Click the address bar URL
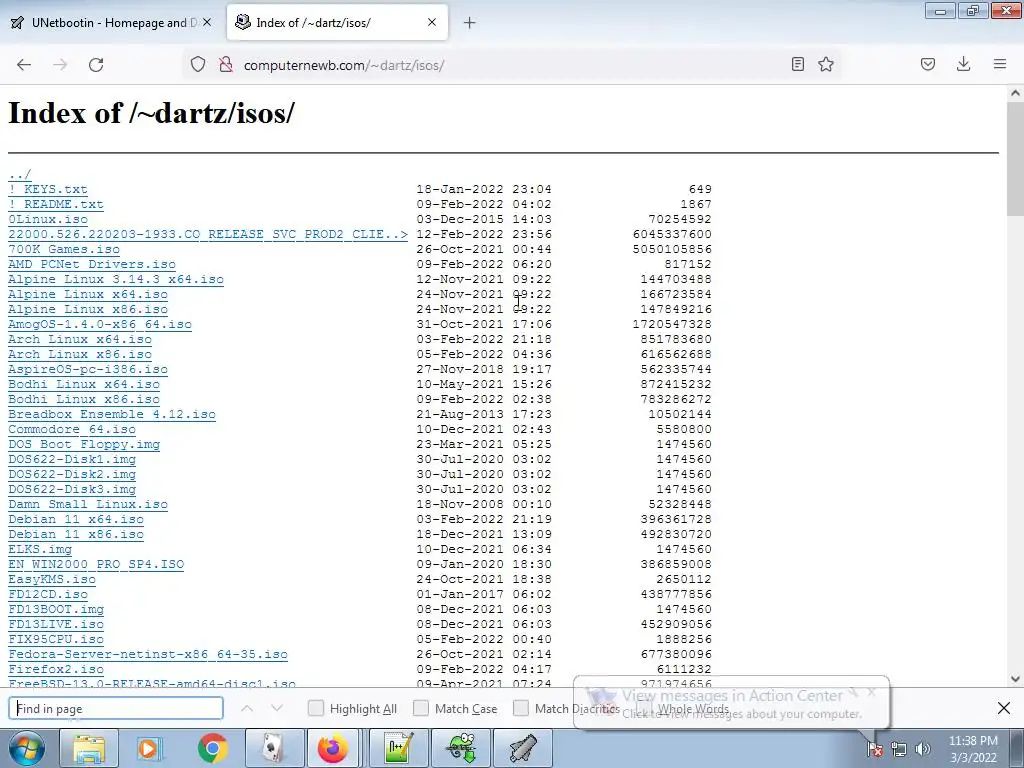 (344, 65)
